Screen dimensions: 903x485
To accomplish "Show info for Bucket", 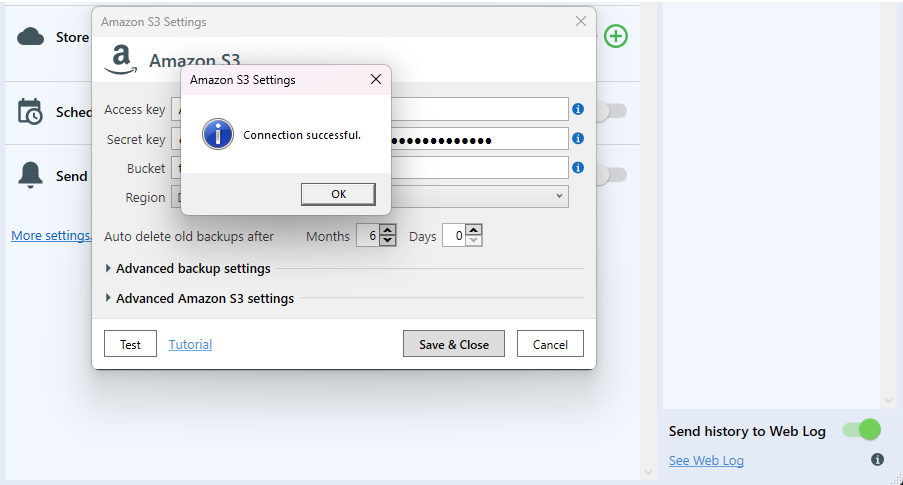I will (578, 168).
